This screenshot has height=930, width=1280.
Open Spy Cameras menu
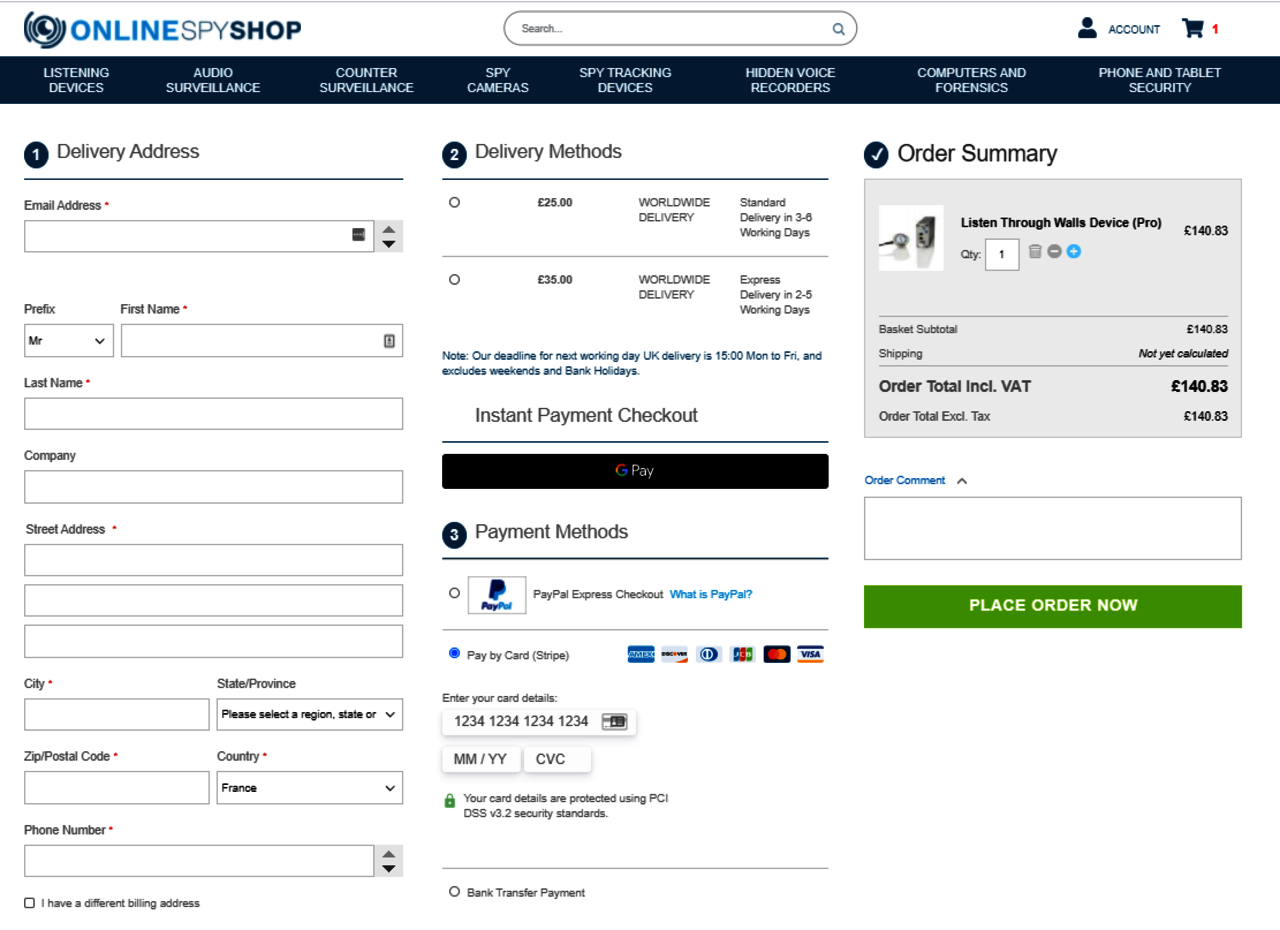pos(498,80)
